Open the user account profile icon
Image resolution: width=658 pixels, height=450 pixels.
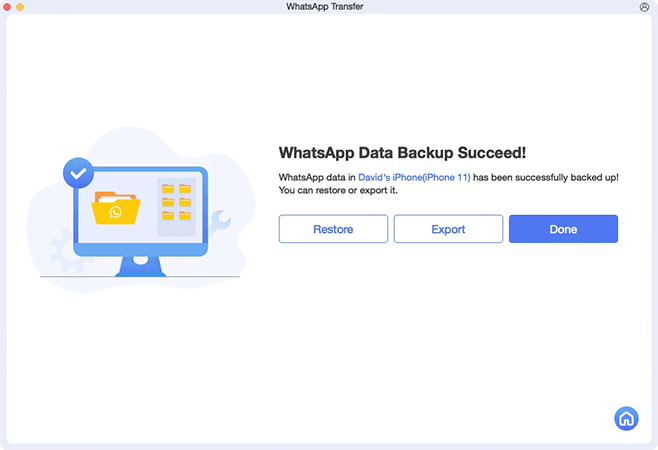point(644,7)
